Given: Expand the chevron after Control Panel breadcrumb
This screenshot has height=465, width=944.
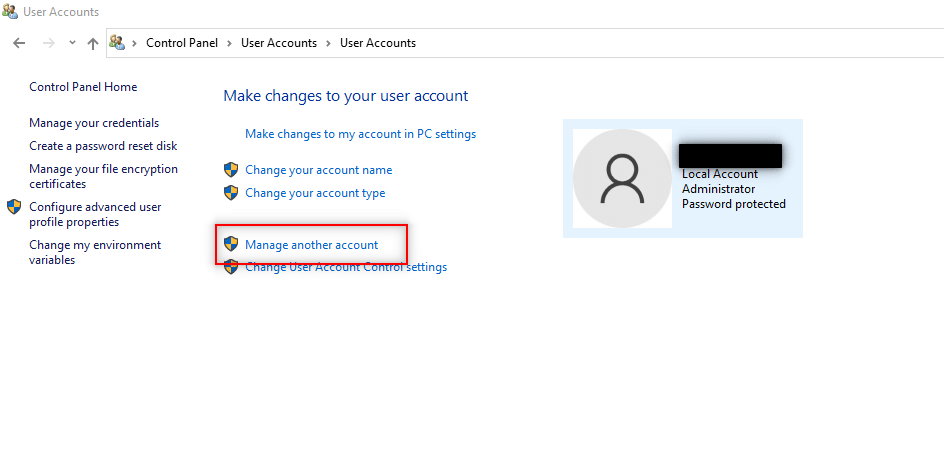Looking at the screenshot, I should (x=229, y=43).
